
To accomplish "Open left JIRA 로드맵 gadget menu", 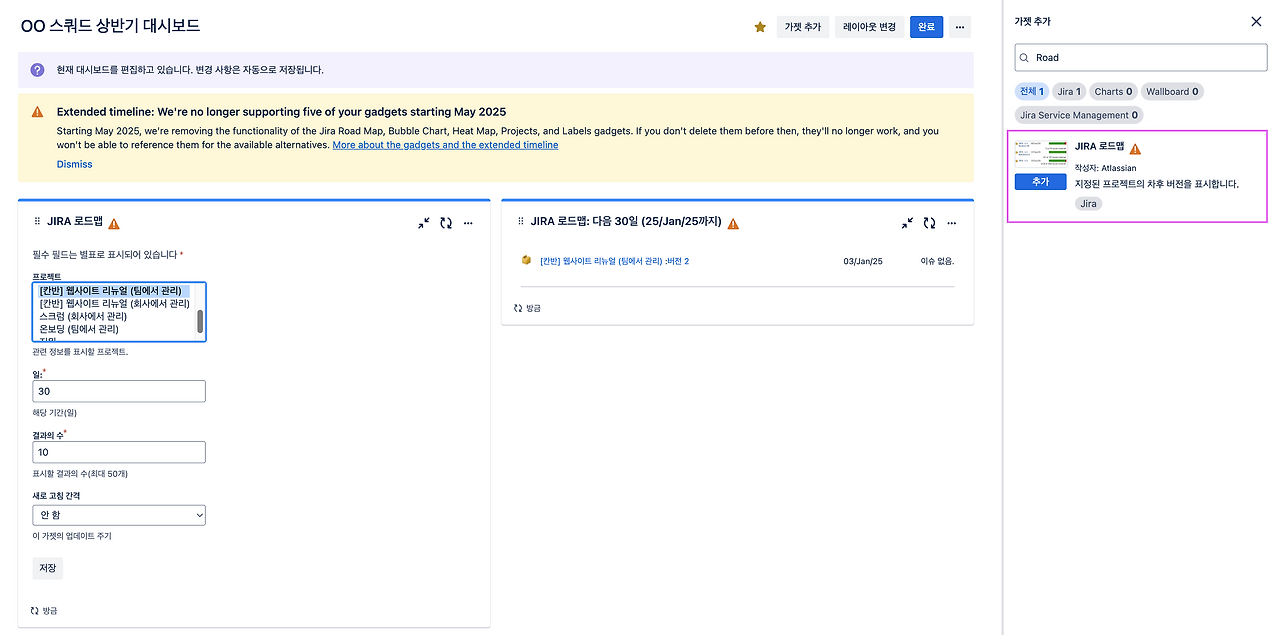I will tap(468, 223).
